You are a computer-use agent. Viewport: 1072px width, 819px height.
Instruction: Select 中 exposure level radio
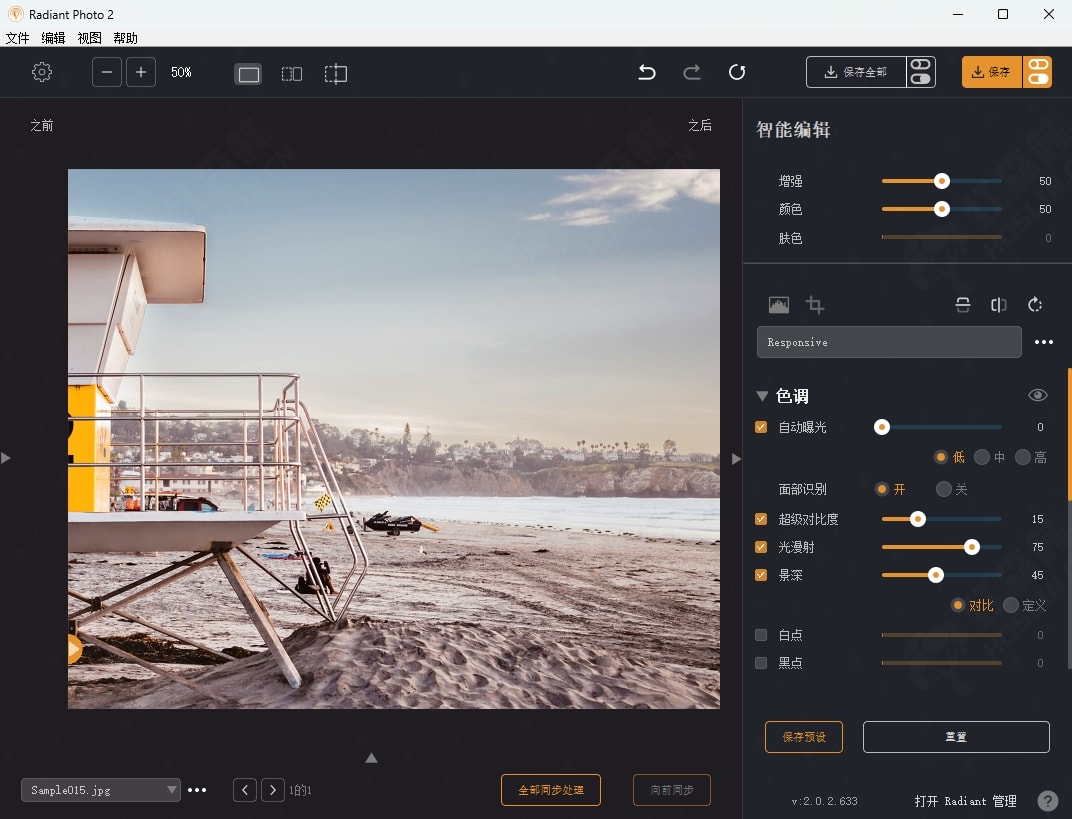pos(982,457)
